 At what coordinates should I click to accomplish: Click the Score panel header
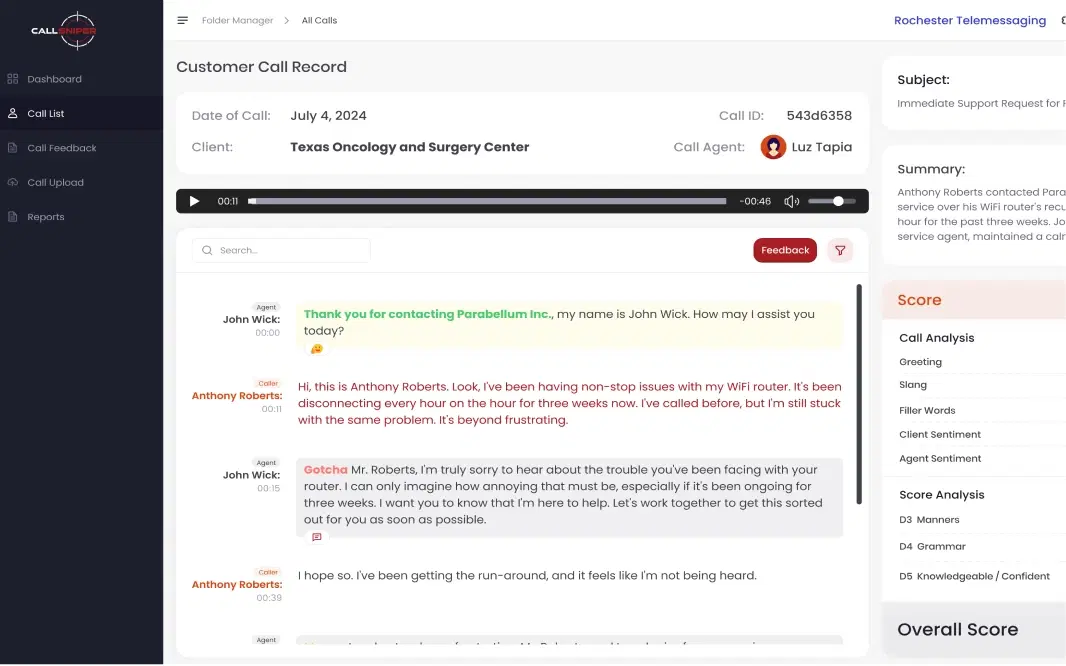click(x=974, y=300)
